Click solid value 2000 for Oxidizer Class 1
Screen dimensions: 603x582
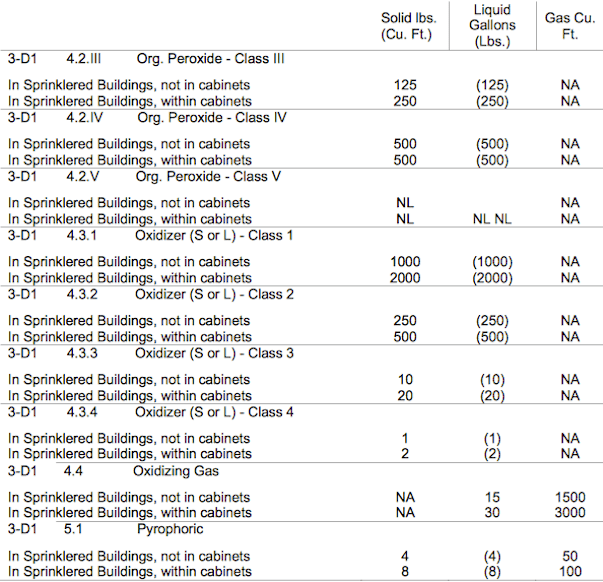[405, 278]
